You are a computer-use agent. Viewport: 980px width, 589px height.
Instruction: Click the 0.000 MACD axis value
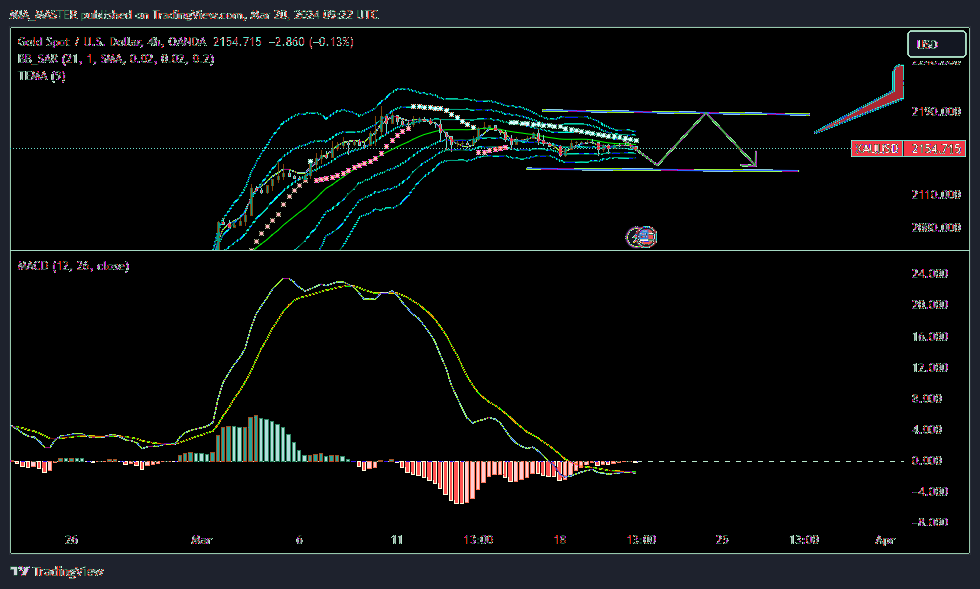pyautogui.click(x=928, y=460)
